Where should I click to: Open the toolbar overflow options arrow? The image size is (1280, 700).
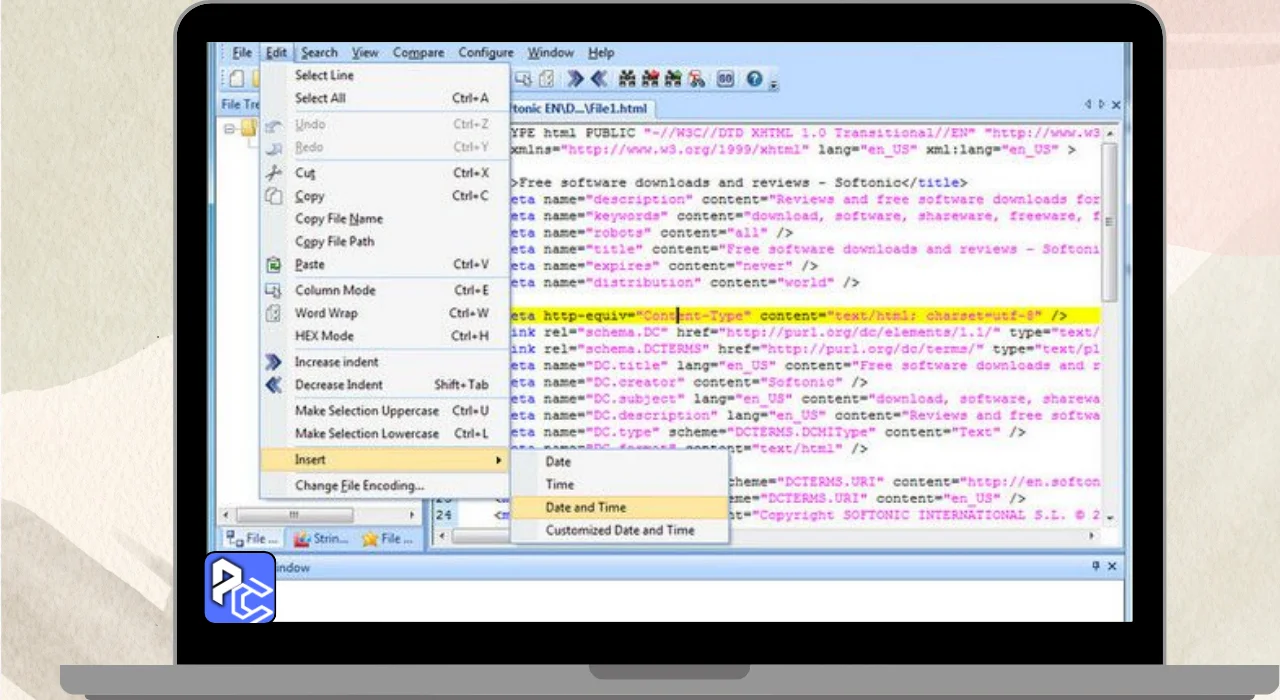(x=774, y=82)
